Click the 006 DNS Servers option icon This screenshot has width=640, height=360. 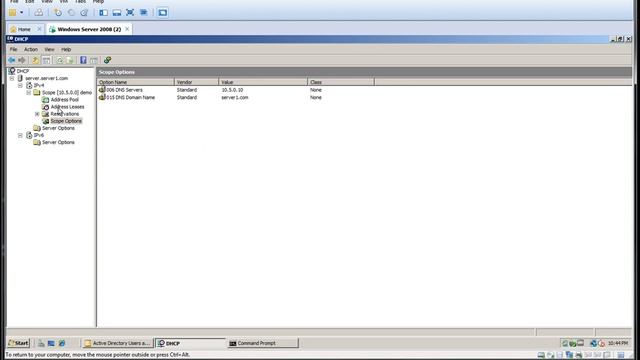(x=102, y=89)
